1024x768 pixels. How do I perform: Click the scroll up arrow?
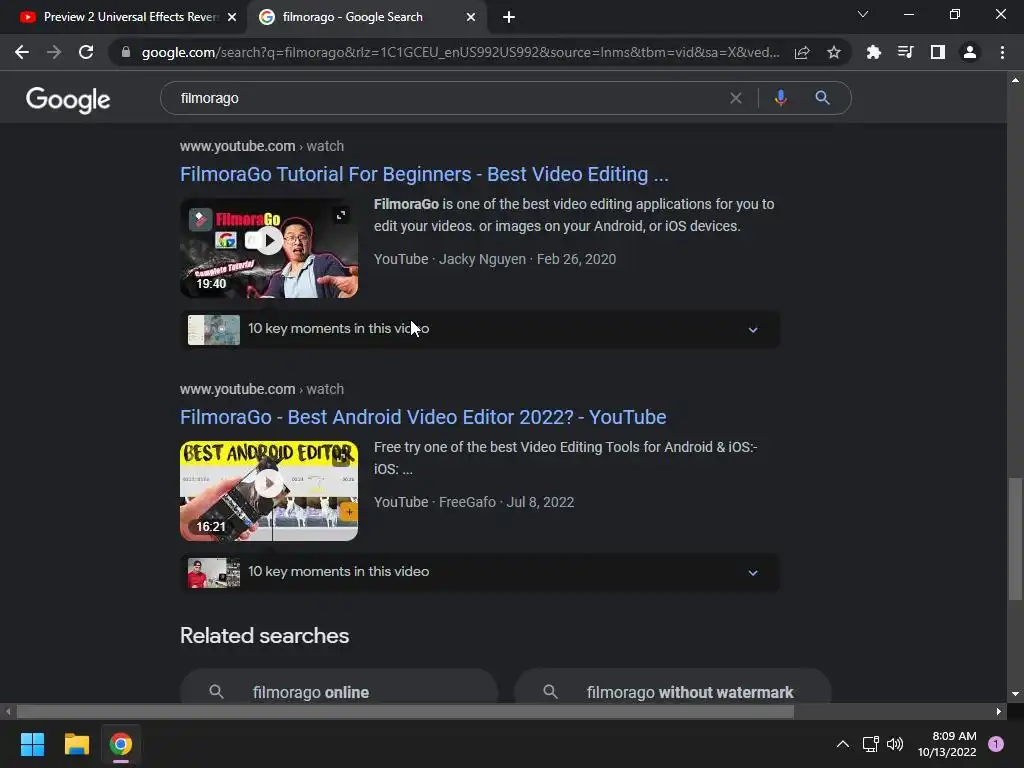[x=1015, y=80]
